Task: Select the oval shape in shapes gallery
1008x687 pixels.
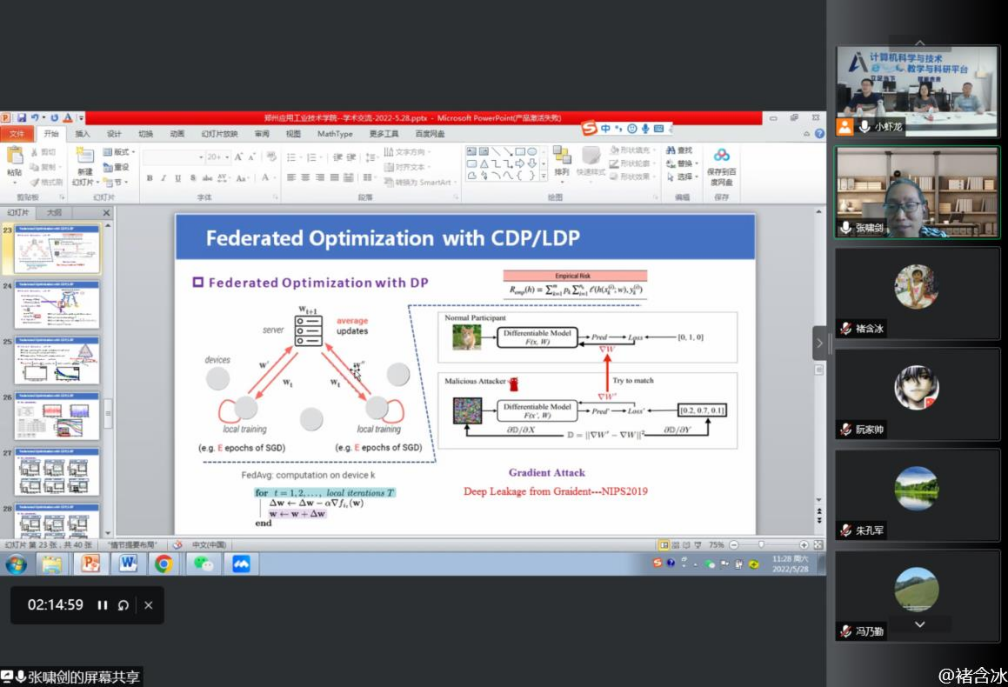Action: tap(532, 152)
